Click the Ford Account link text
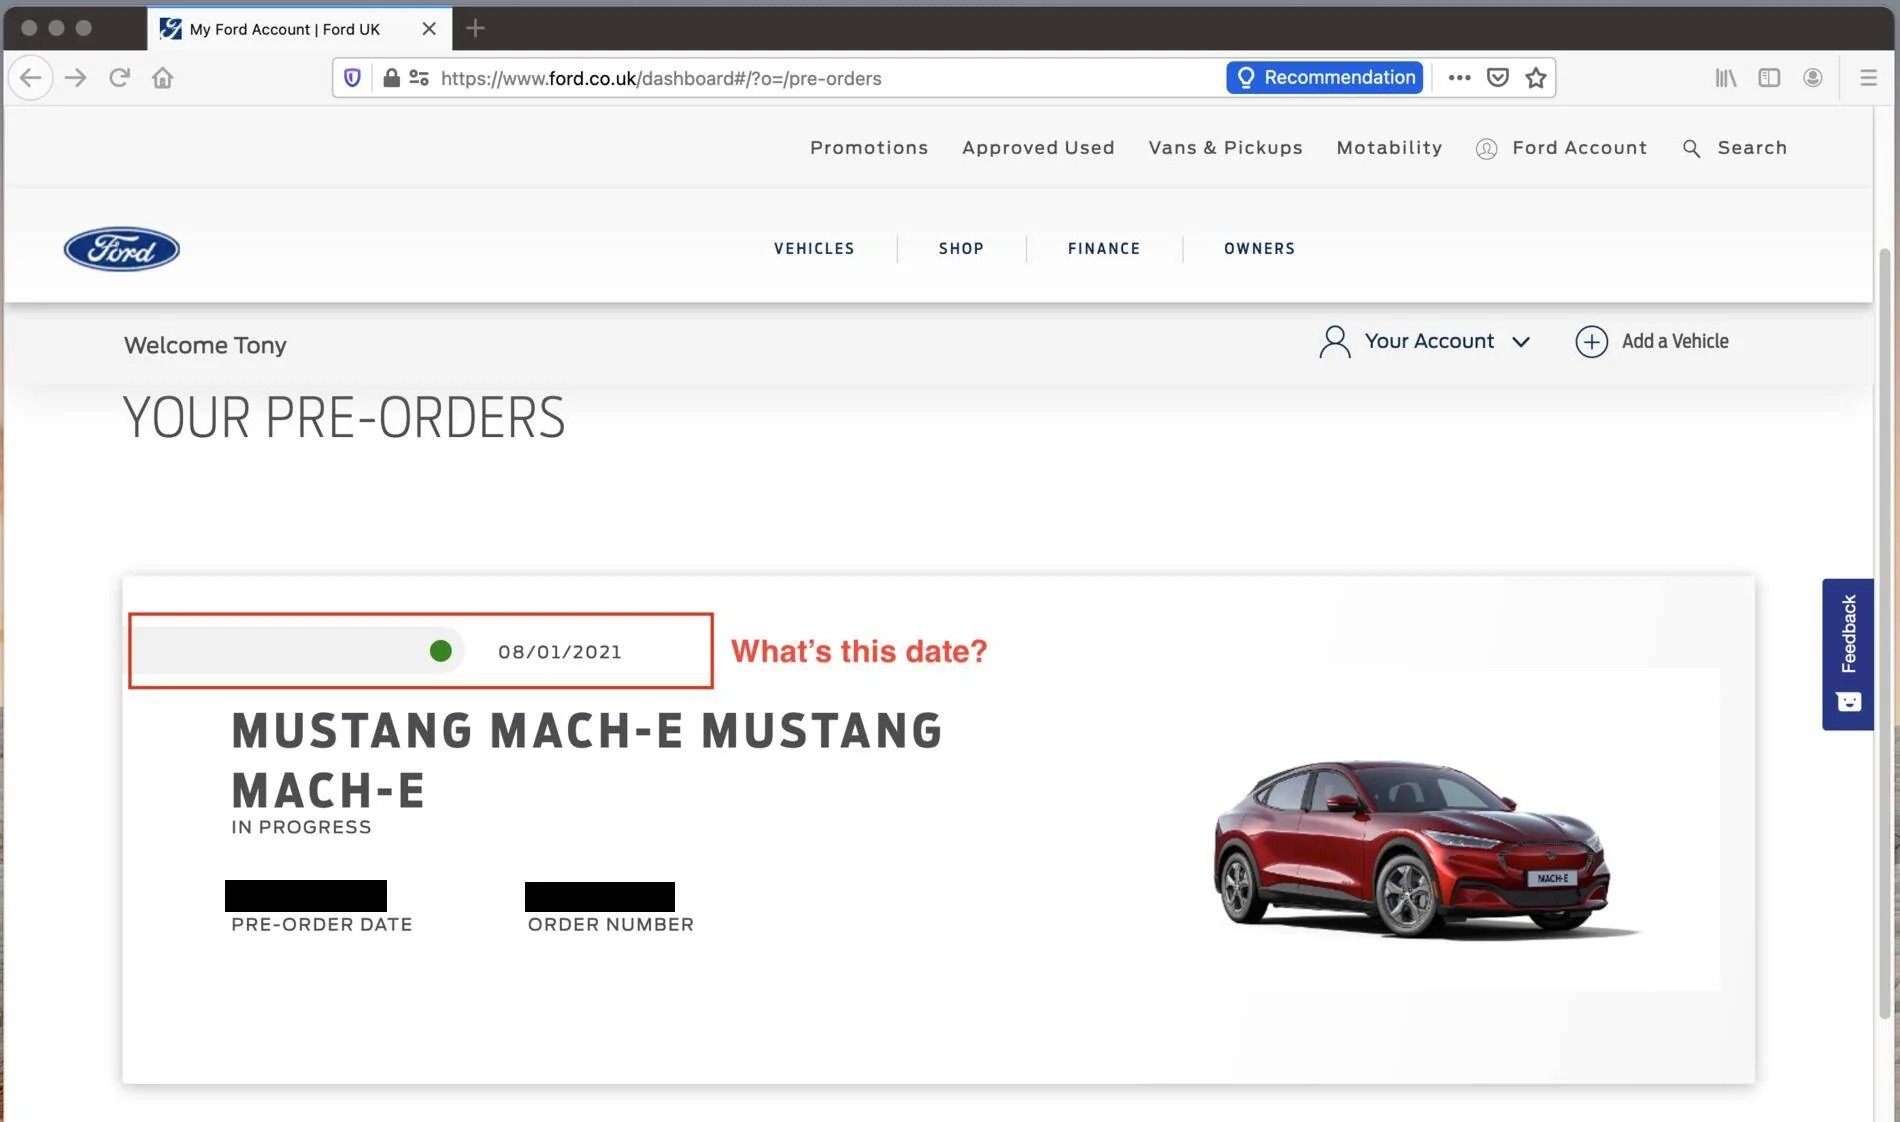Screen dimensions: 1900x1122 tap(1579, 148)
